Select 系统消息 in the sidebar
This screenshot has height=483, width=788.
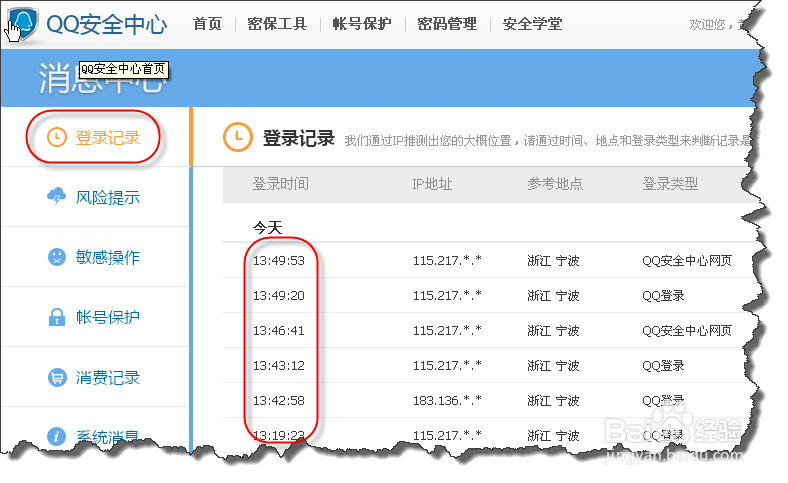(x=108, y=436)
